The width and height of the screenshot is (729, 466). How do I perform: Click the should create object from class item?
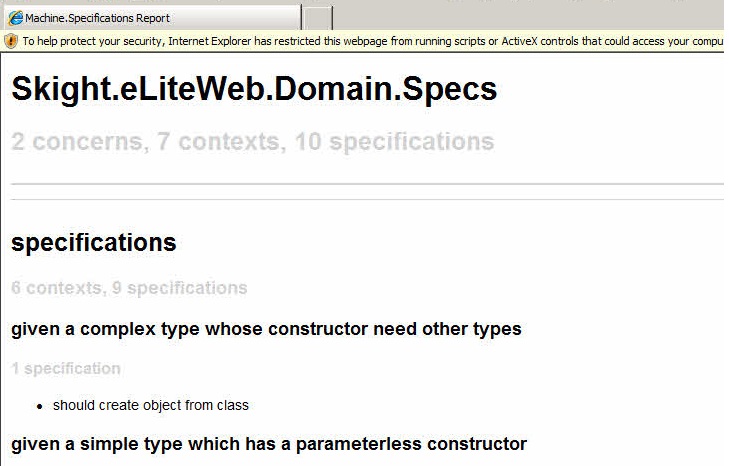pos(151,405)
